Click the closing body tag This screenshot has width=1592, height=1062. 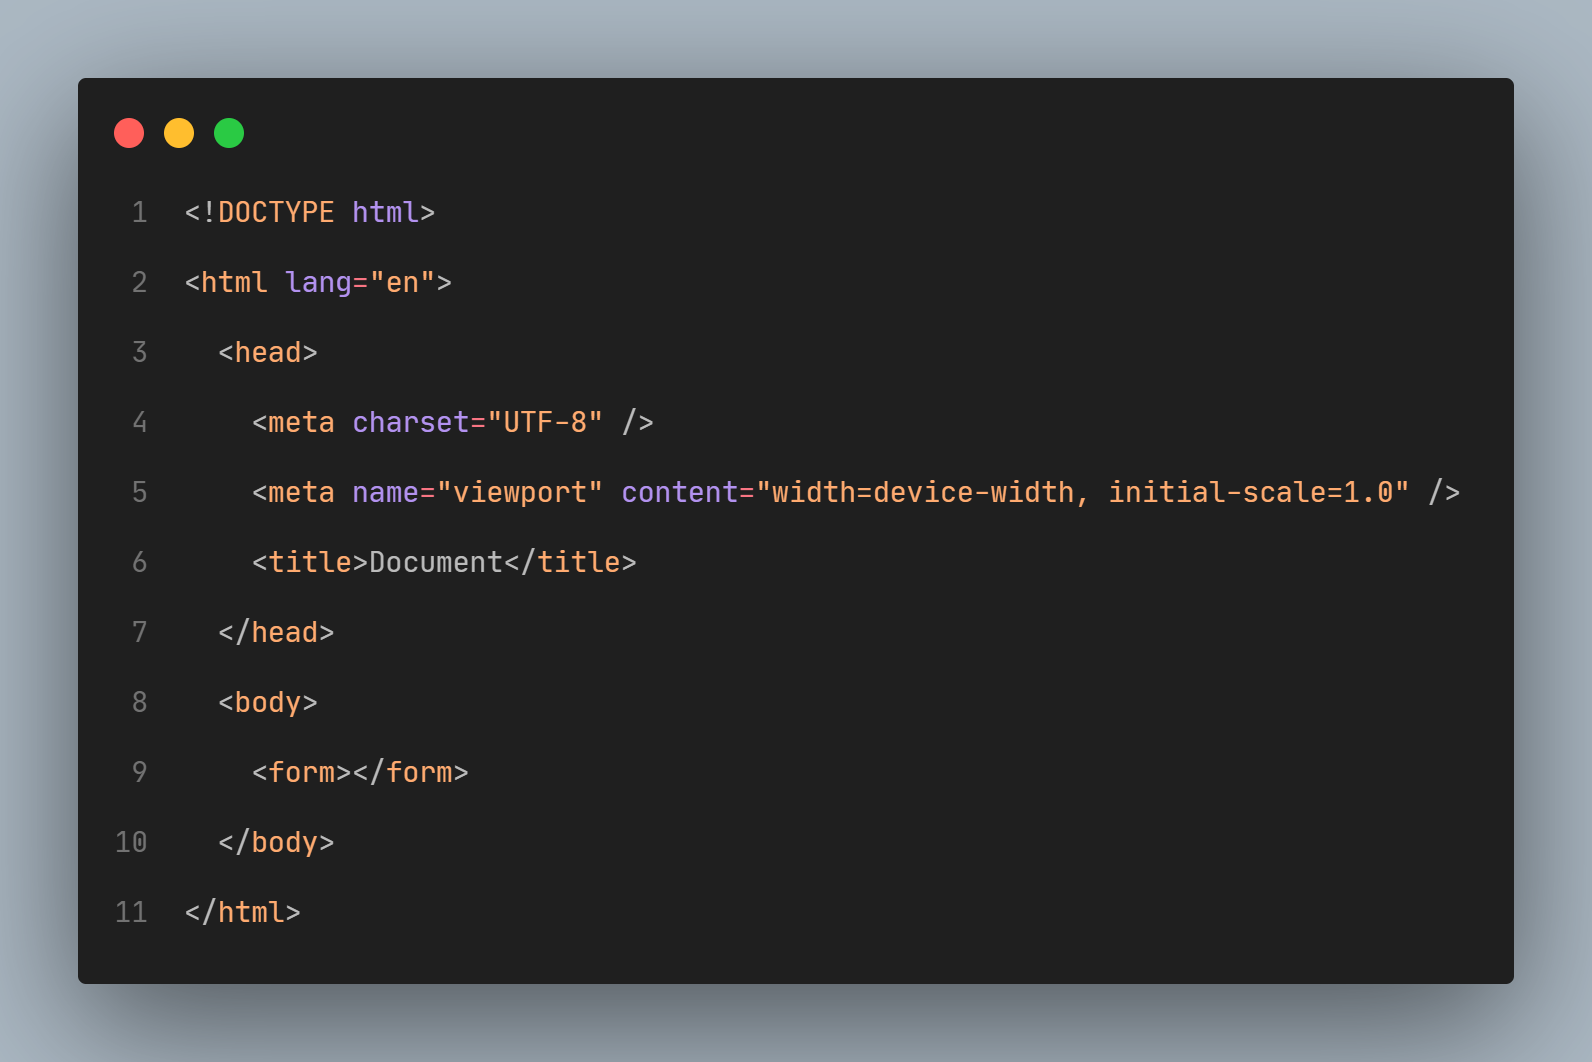[x=276, y=843]
